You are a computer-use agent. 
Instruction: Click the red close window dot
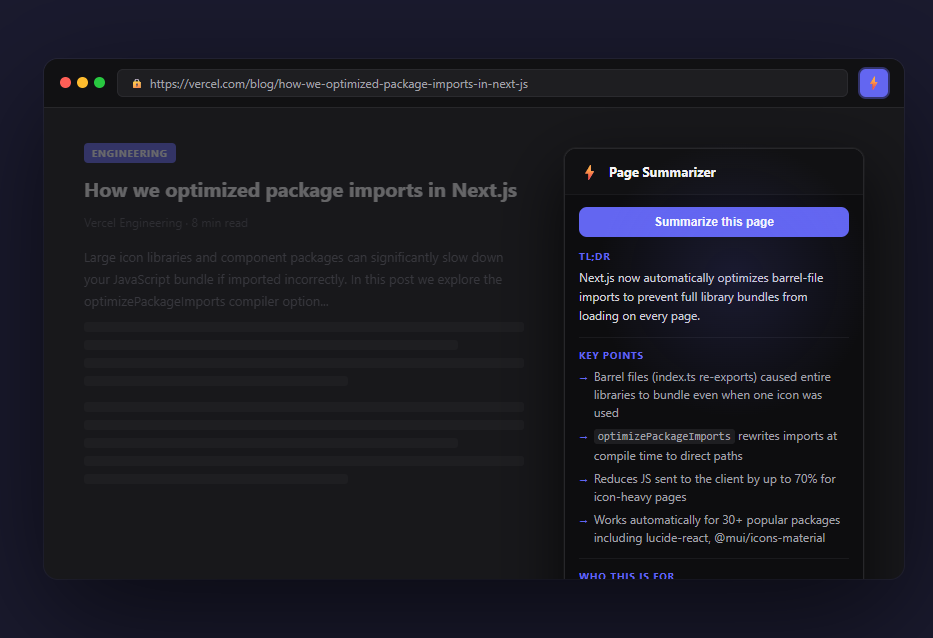pos(65,83)
